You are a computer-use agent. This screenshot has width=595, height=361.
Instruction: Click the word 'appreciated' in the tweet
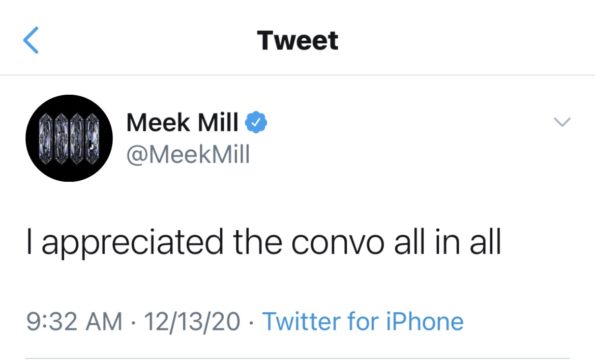(x=132, y=243)
